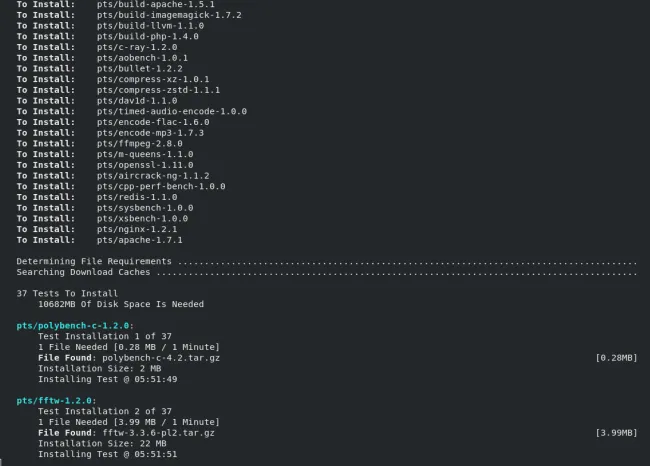The height and width of the screenshot is (466, 650).
Task: Select the pts/build-apache-1.5.1 line
Action: (116, 5)
